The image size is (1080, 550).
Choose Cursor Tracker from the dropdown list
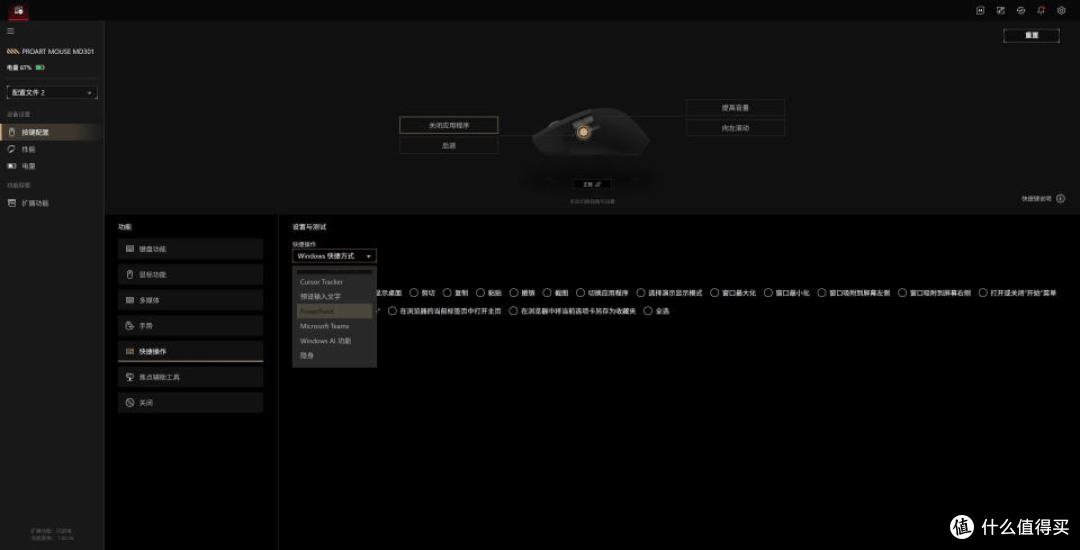tap(334, 282)
